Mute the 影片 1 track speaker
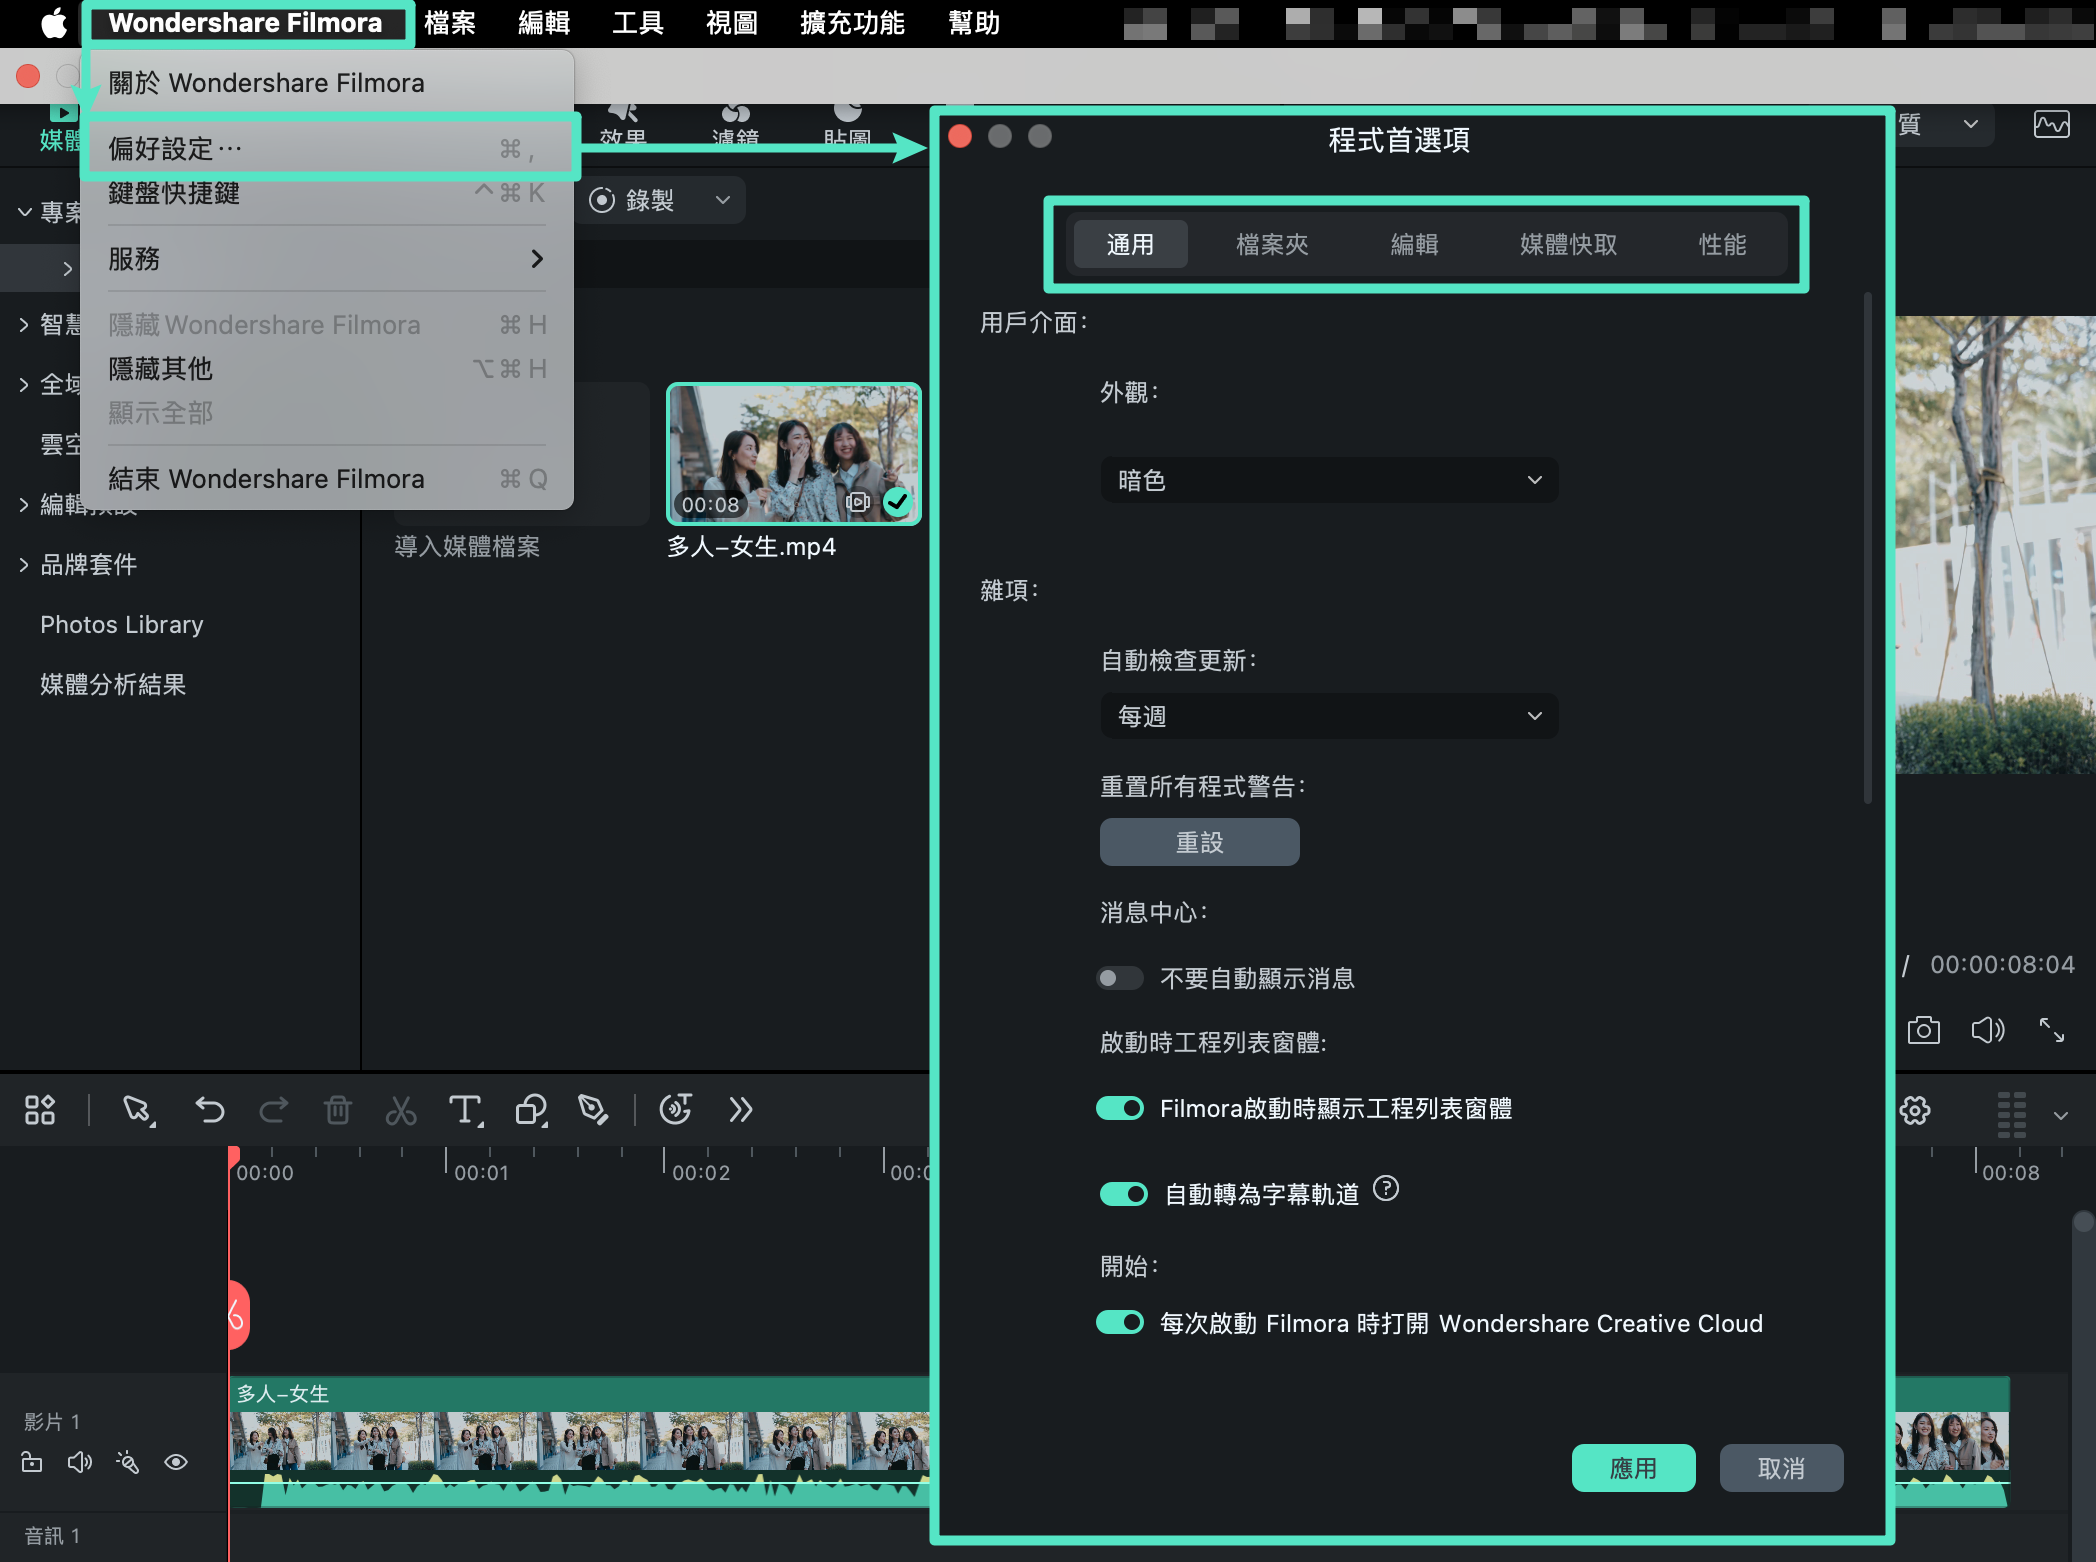The width and height of the screenshot is (2096, 1562). [80, 1462]
